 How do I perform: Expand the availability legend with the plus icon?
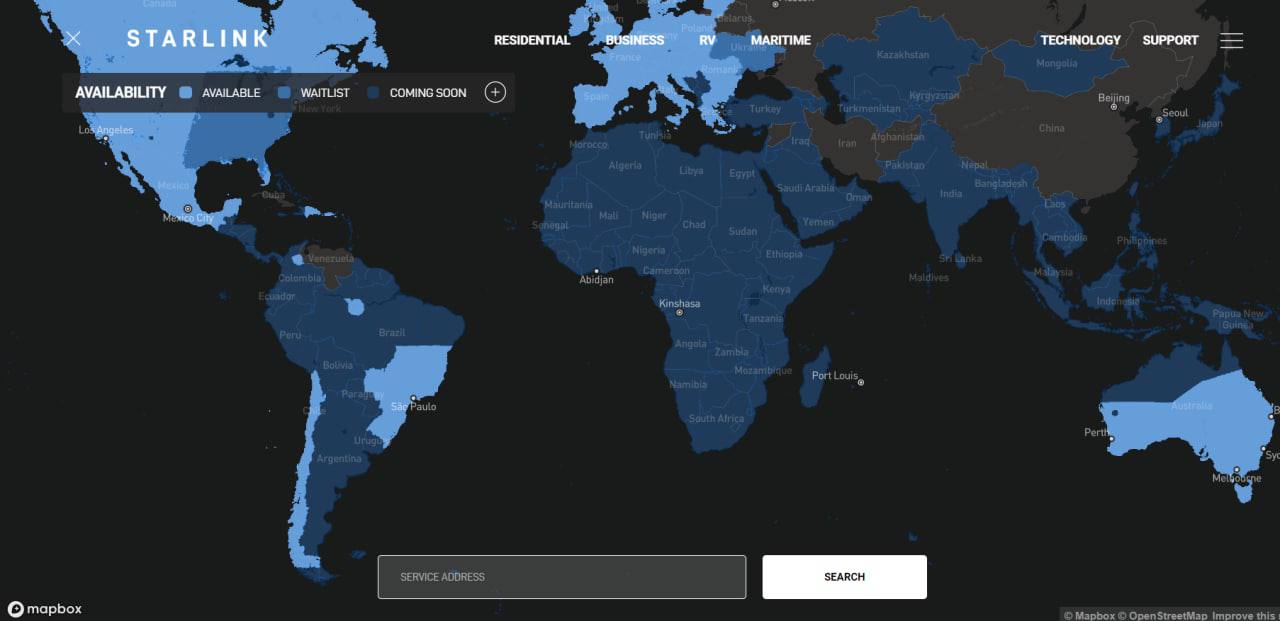[x=495, y=92]
